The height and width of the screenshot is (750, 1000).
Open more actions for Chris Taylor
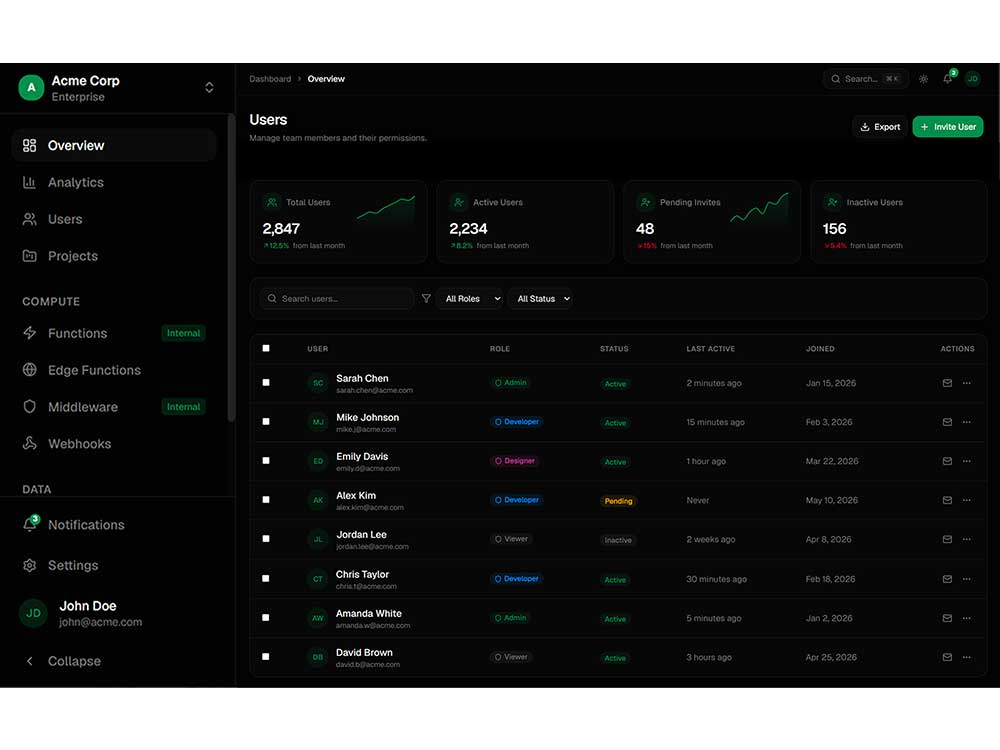[x=967, y=579]
